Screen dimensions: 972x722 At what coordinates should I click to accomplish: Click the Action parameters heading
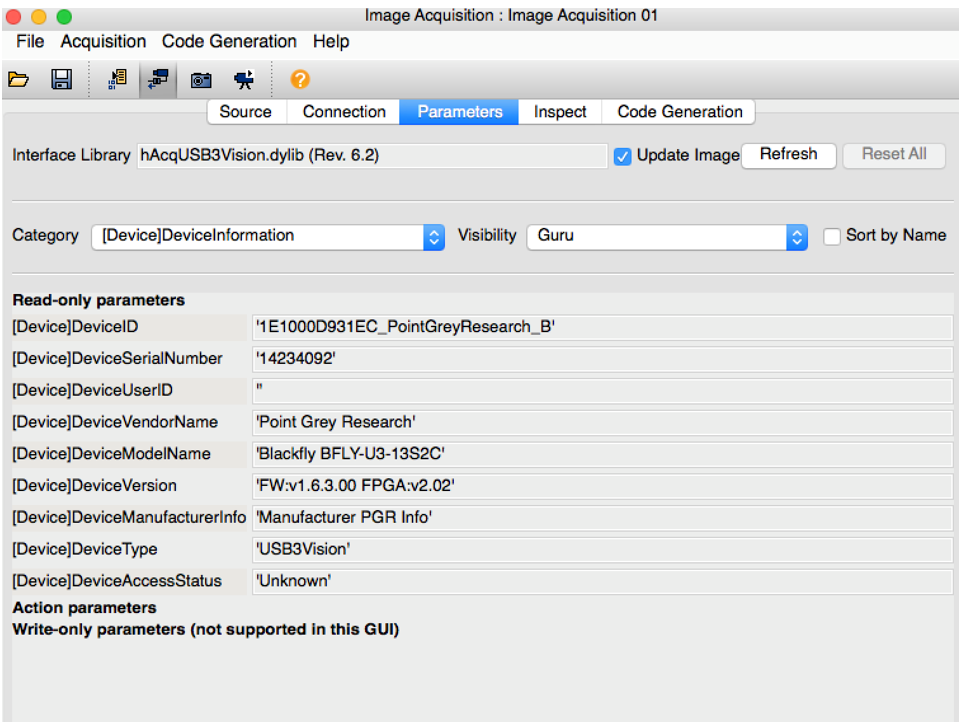pos(84,608)
